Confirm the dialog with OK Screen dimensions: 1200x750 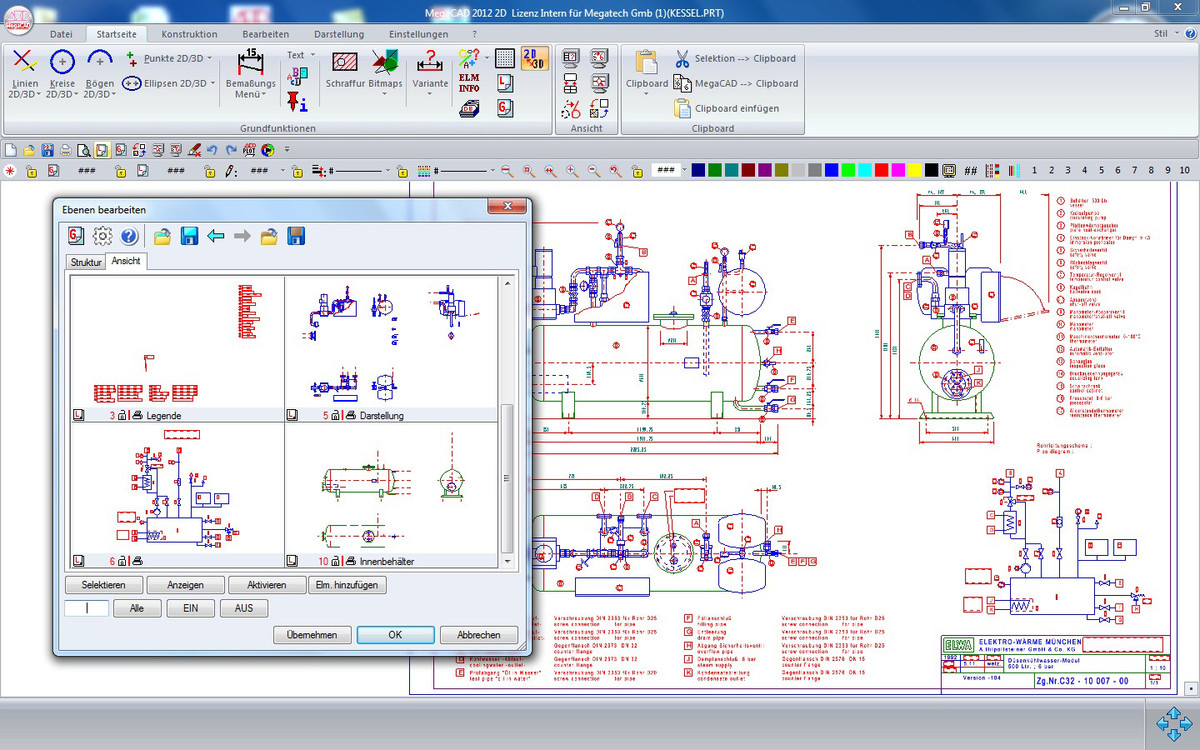click(395, 635)
